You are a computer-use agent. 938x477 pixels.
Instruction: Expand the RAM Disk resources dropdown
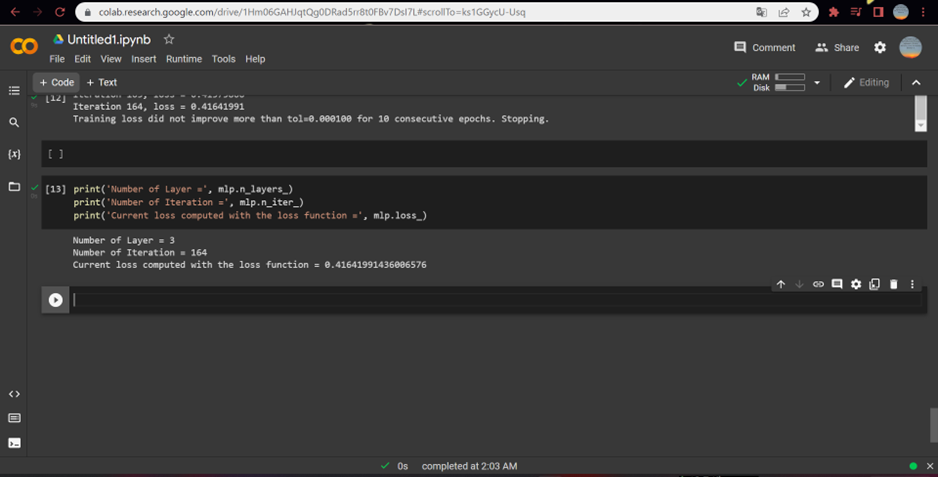coord(817,83)
